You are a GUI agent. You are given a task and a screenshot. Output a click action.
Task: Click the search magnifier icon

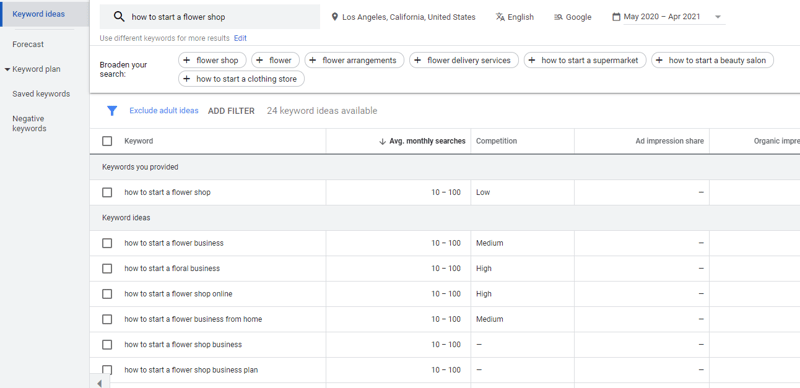119,17
